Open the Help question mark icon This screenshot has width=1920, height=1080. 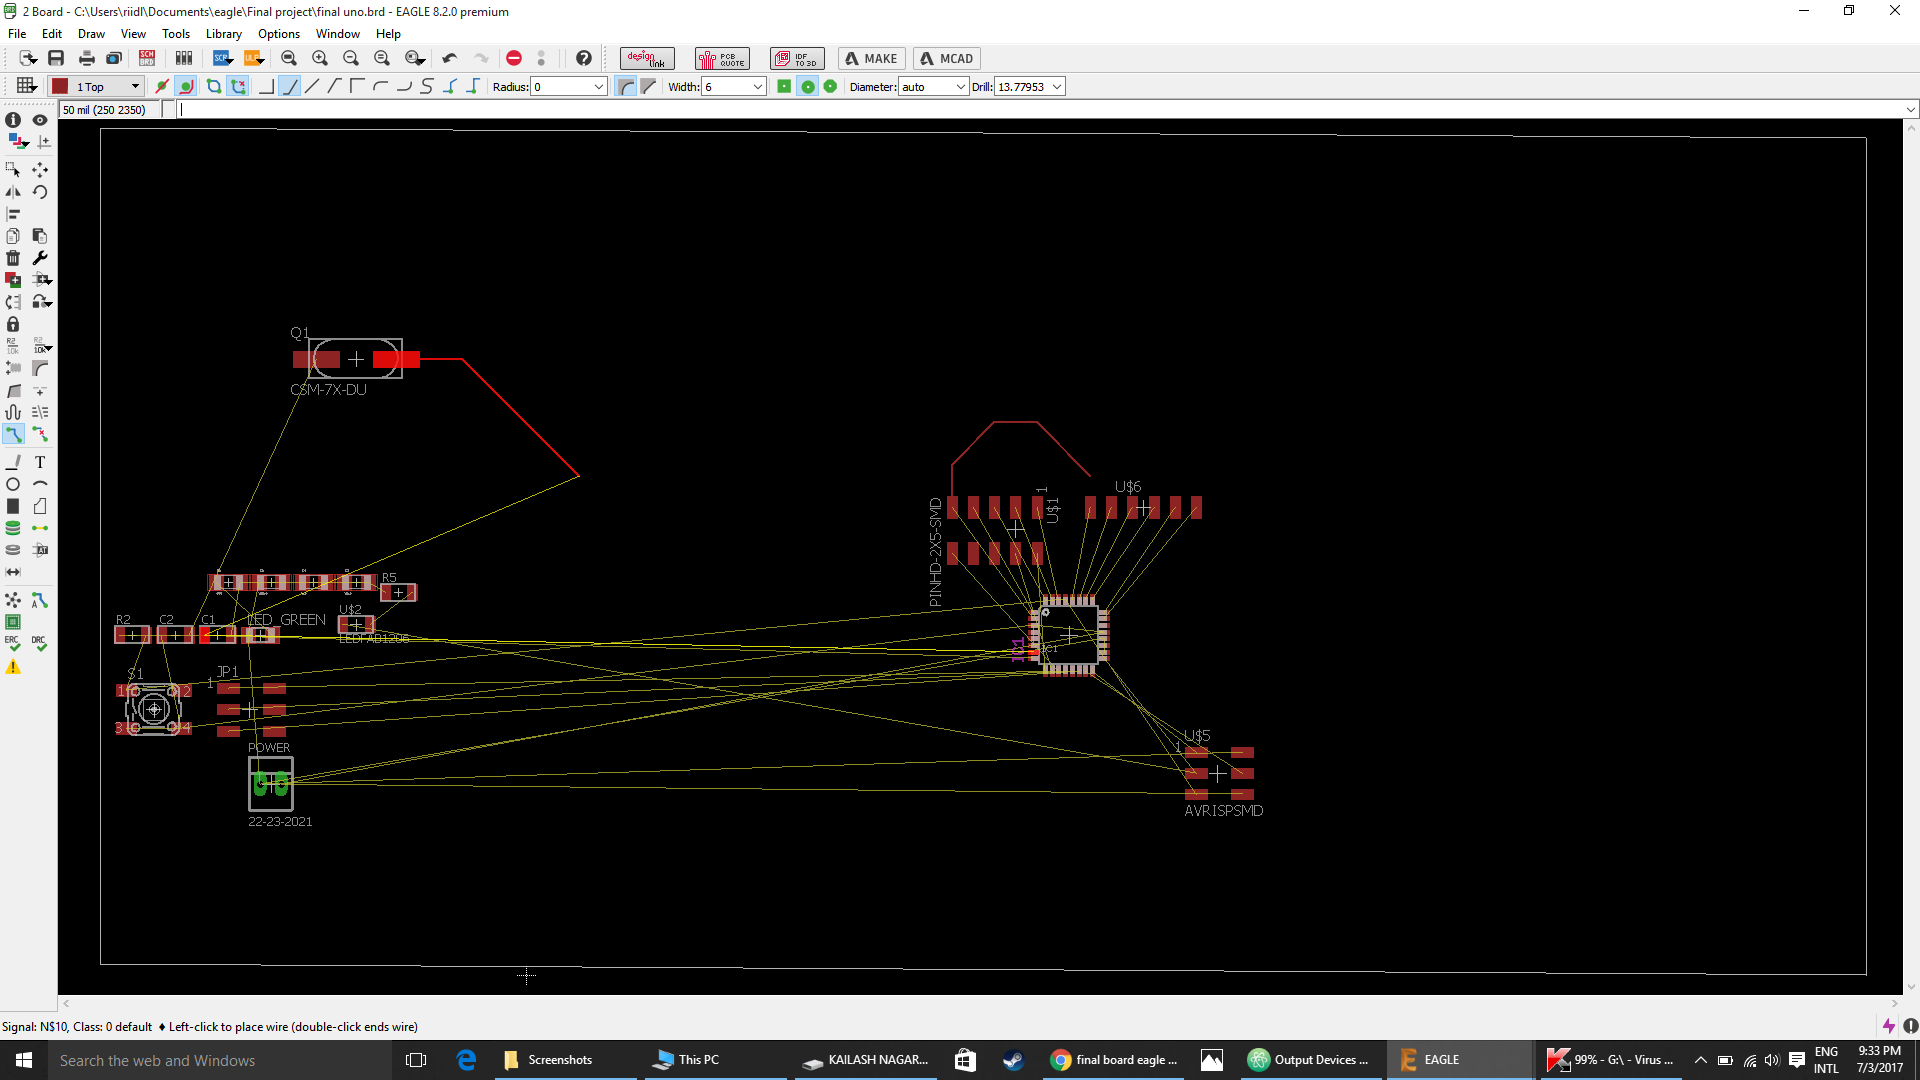[x=584, y=58]
